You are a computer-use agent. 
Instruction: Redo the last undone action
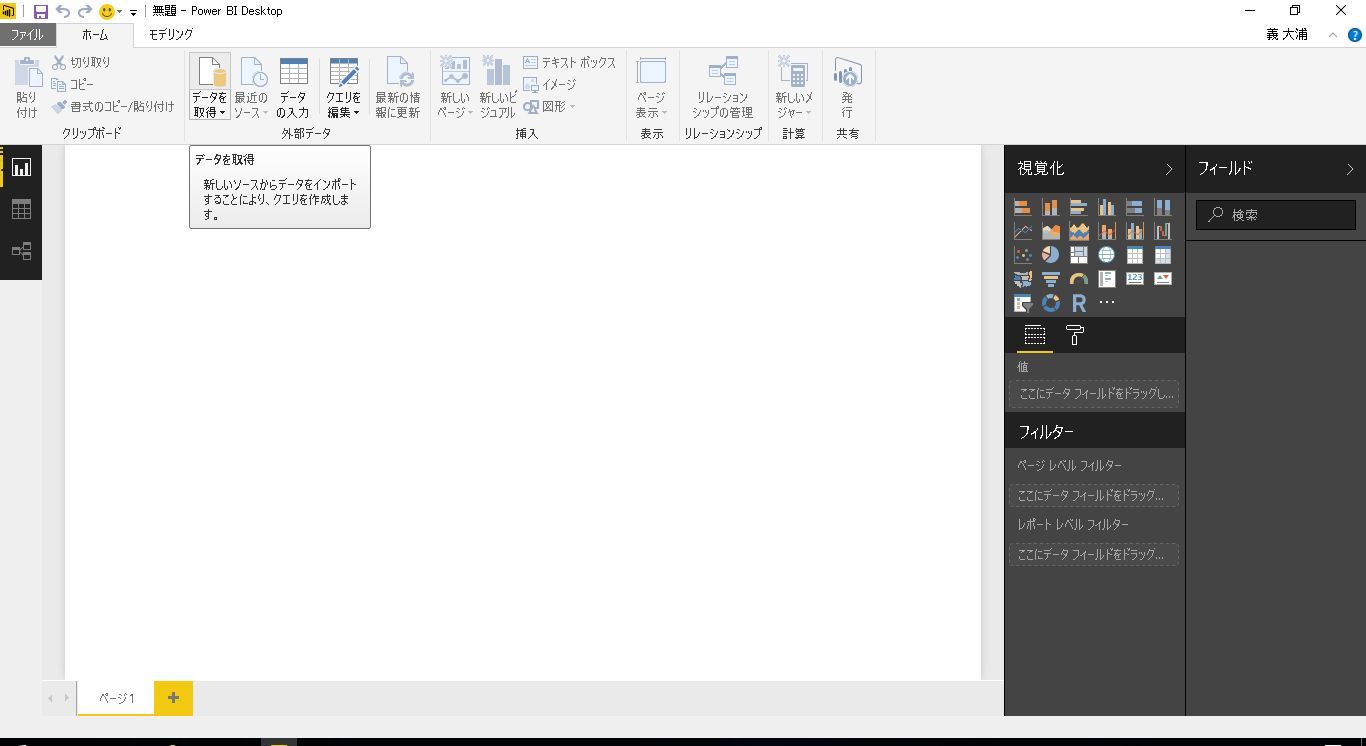tap(85, 12)
